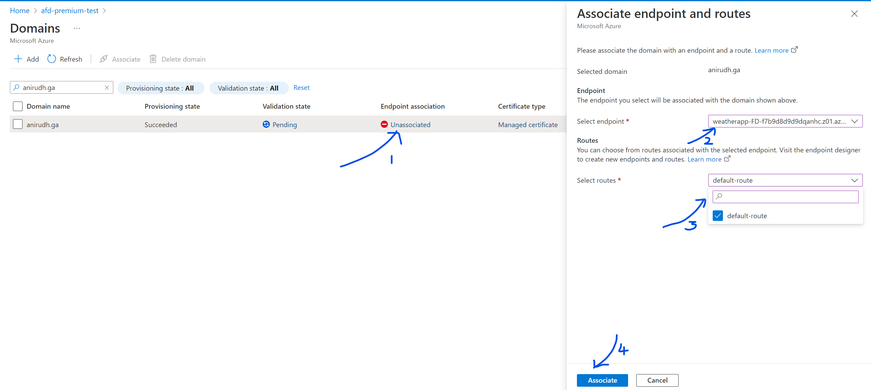Sort by Endpoint association column header
This screenshot has height=390, width=871.
pos(413,107)
